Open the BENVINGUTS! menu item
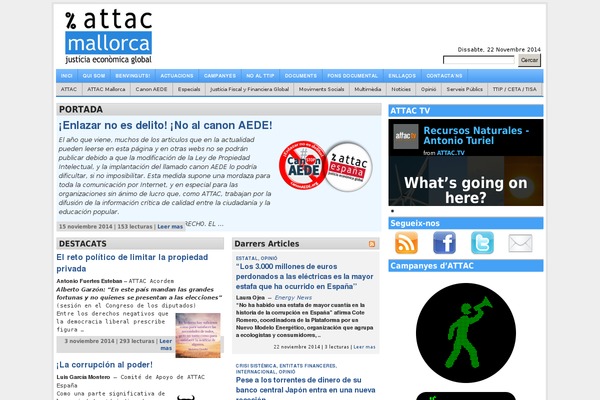This screenshot has width=600, height=400. tap(133, 76)
